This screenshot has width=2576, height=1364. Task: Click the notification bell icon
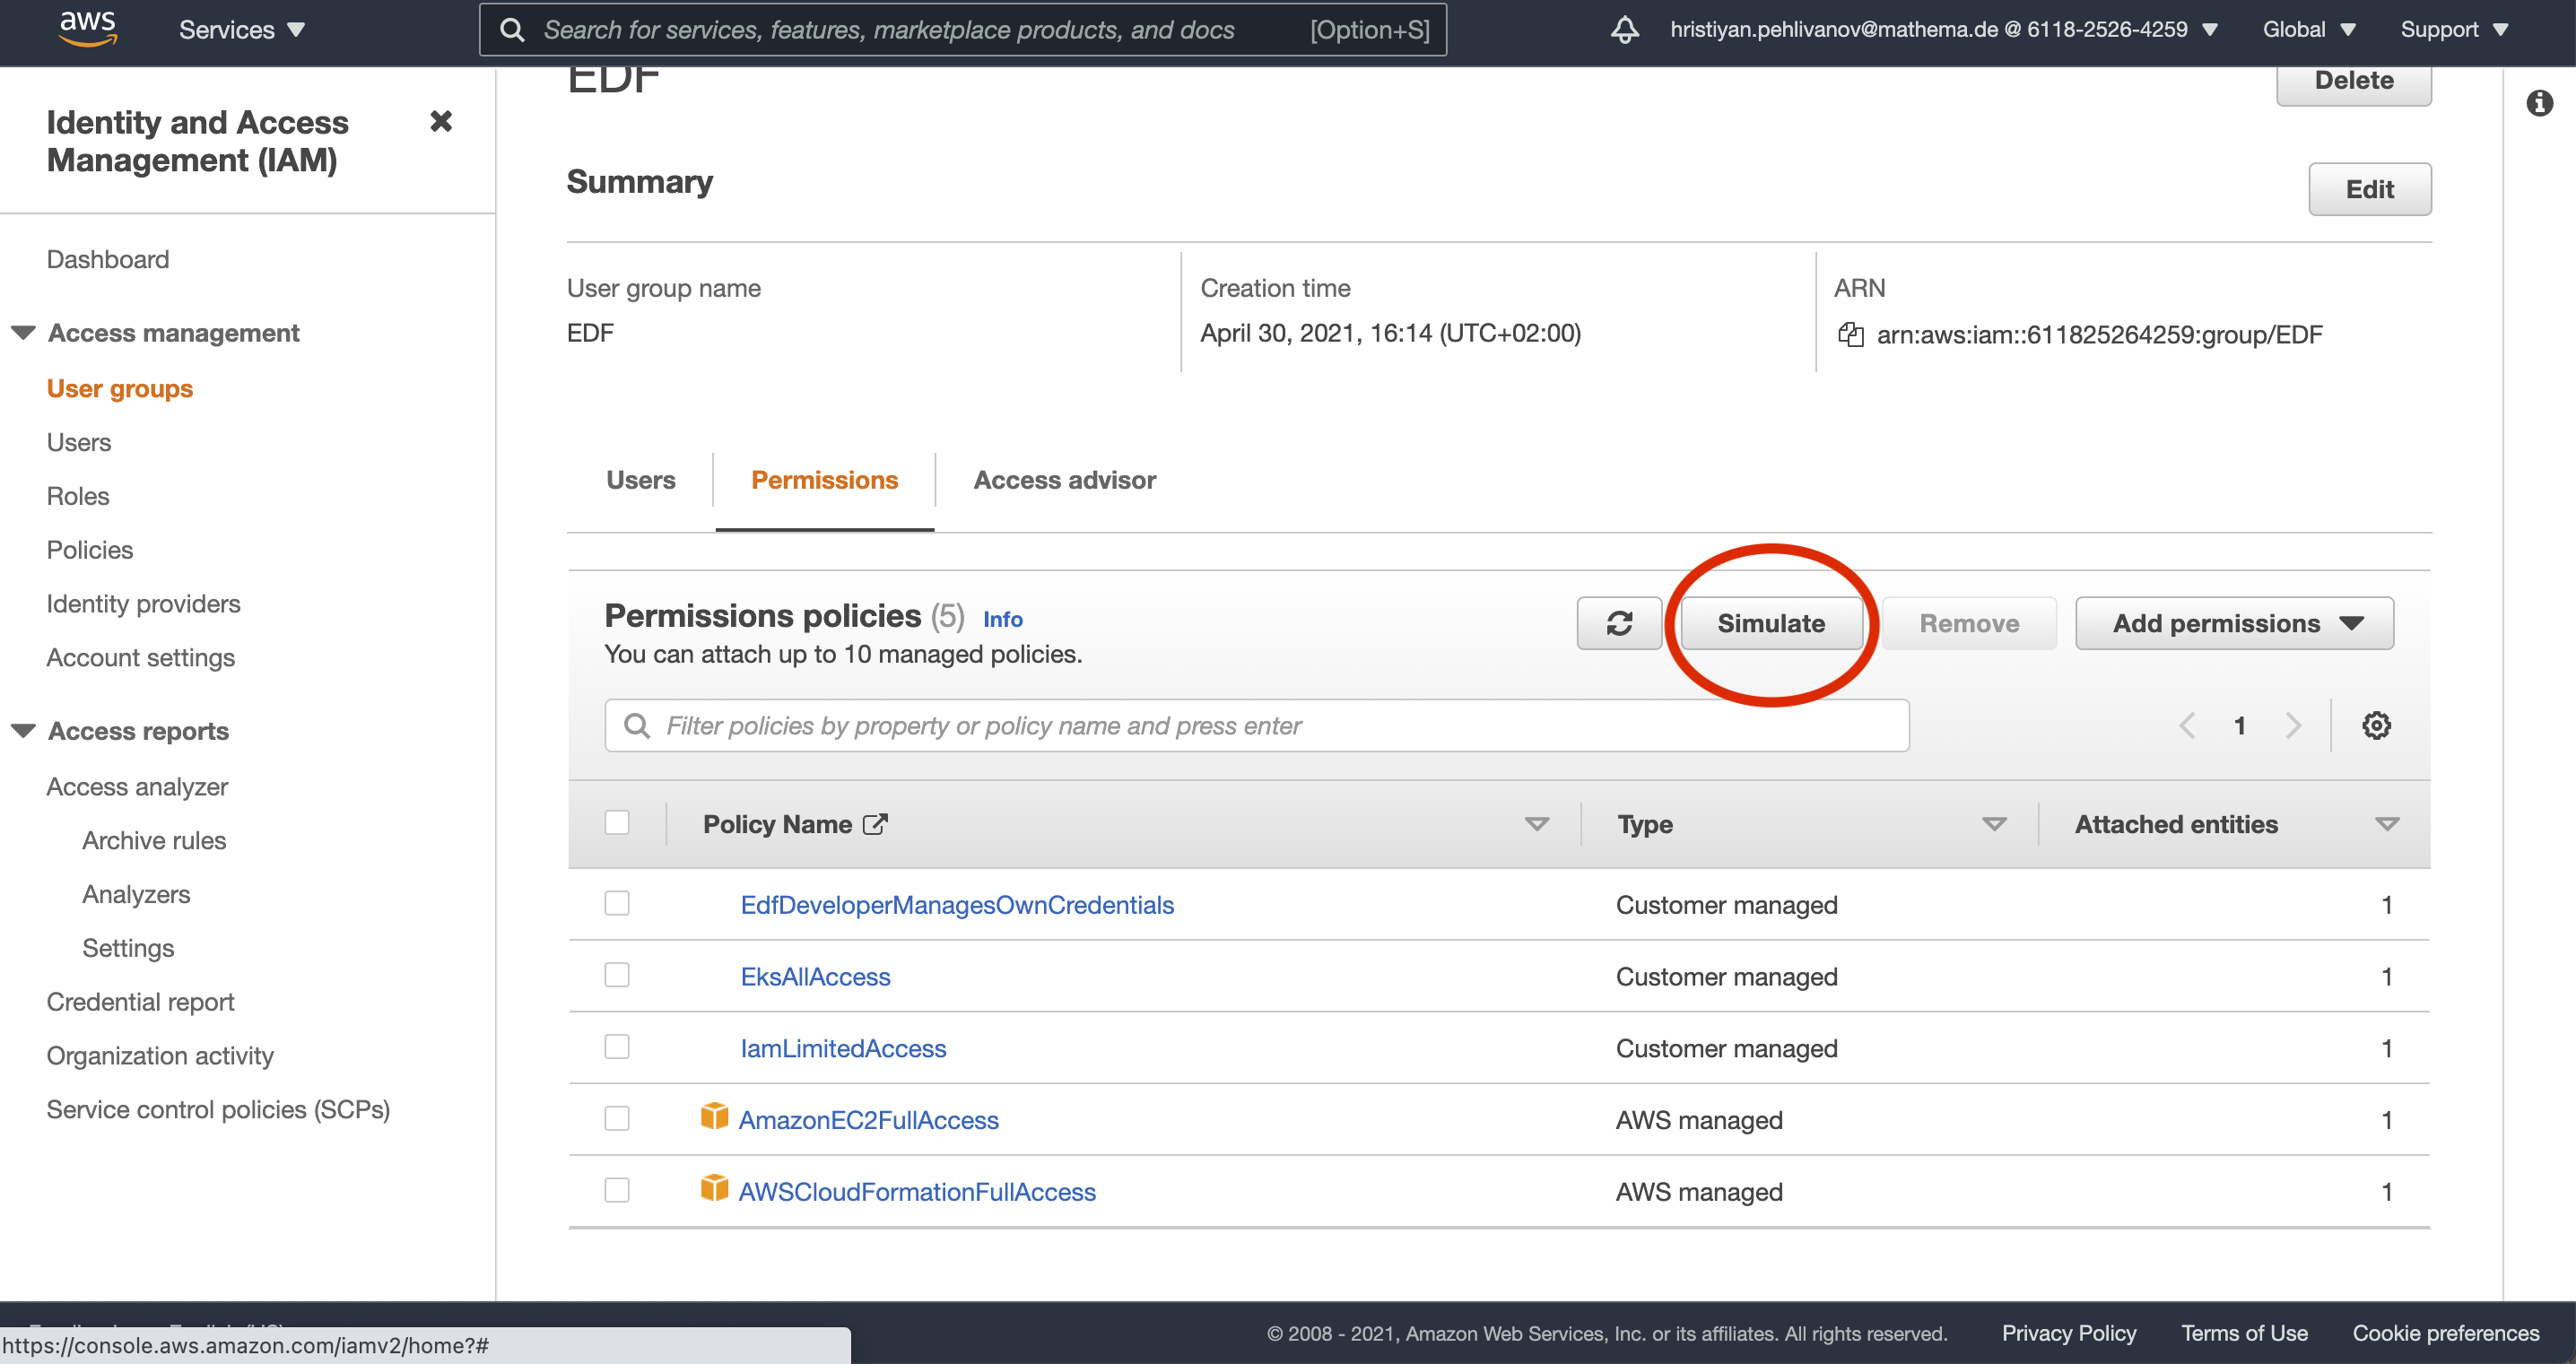point(1624,29)
